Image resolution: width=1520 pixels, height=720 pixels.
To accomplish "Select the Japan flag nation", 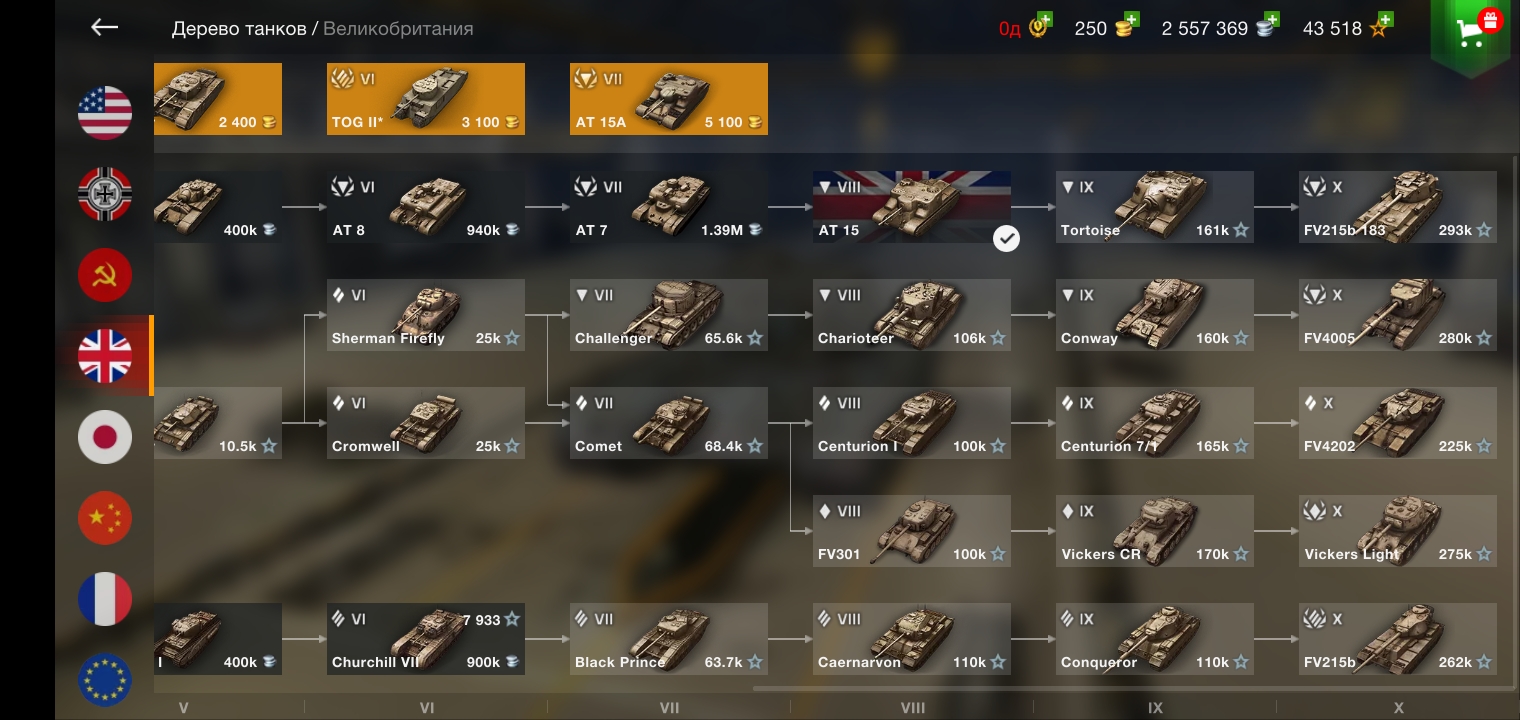I will [x=105, y=437].
